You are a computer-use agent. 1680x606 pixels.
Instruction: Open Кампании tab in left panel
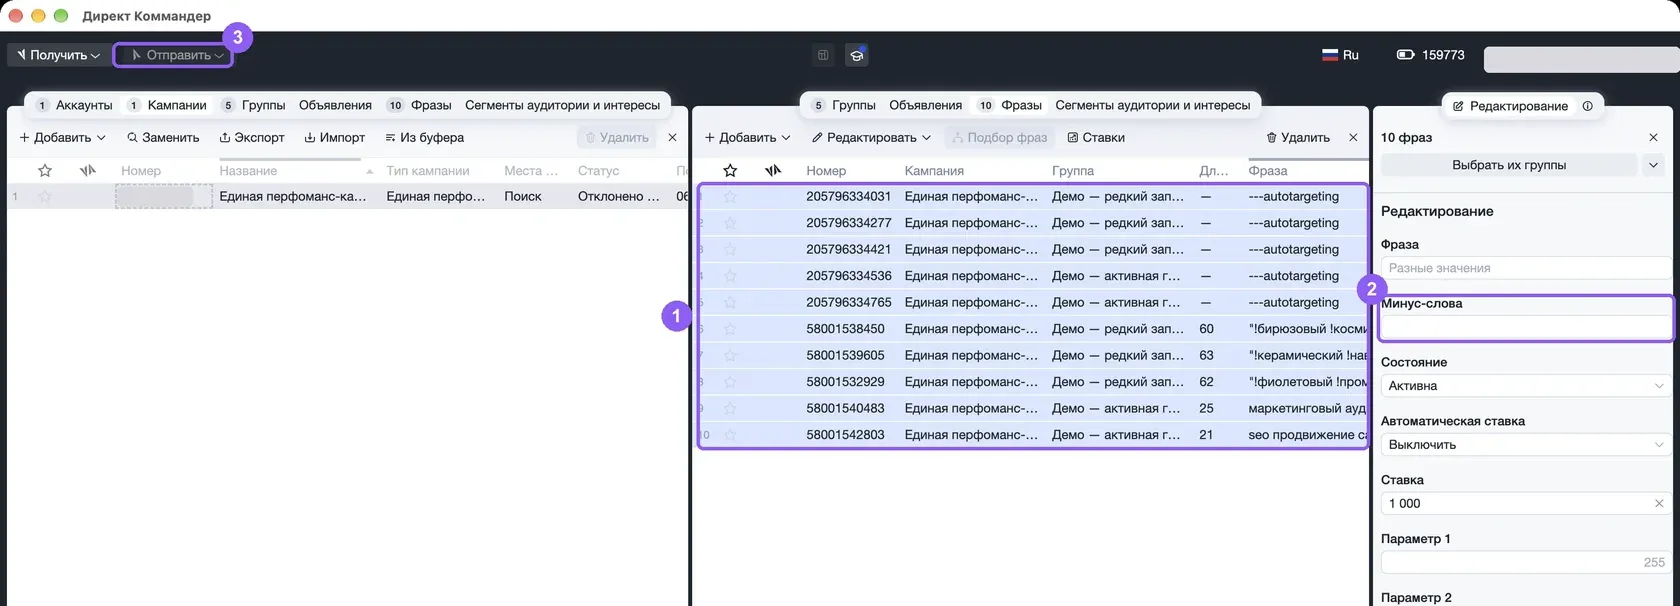point(167,105)
